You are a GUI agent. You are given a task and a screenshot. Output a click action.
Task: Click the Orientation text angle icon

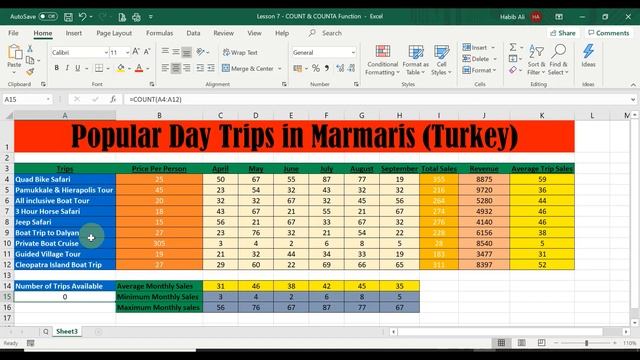200,52
